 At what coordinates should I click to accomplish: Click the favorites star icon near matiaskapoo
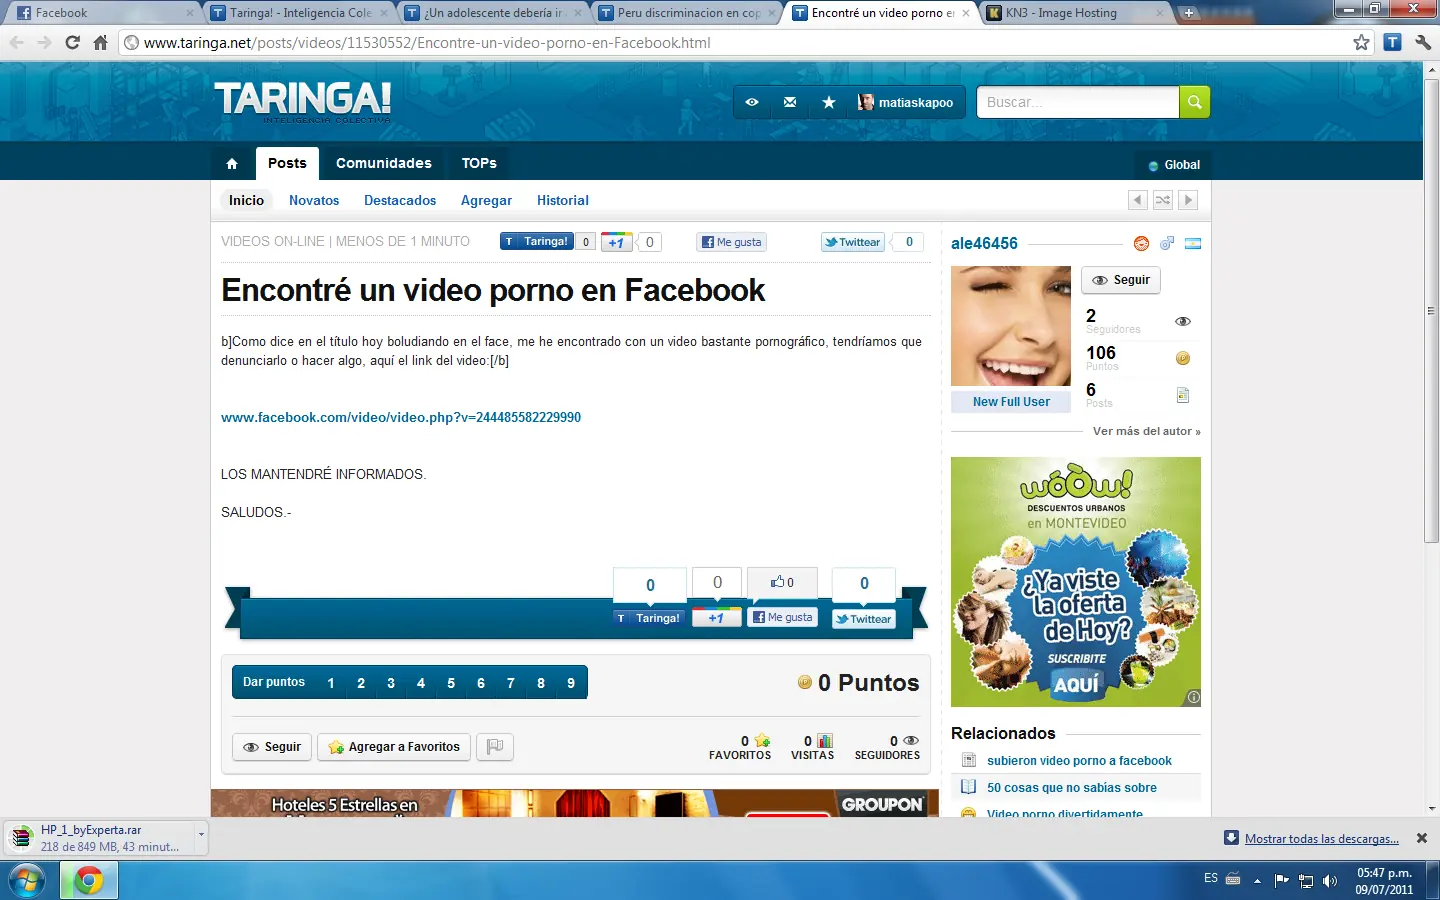828,102
